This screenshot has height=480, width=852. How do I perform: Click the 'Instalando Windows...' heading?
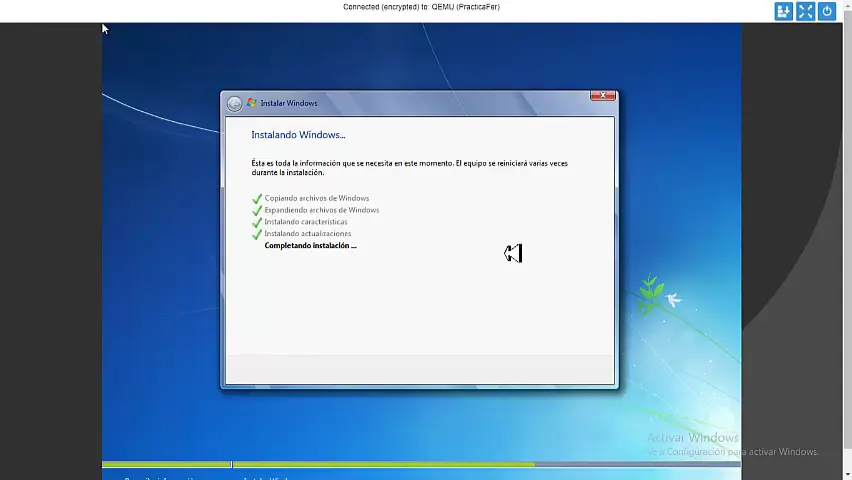[298, 135]
